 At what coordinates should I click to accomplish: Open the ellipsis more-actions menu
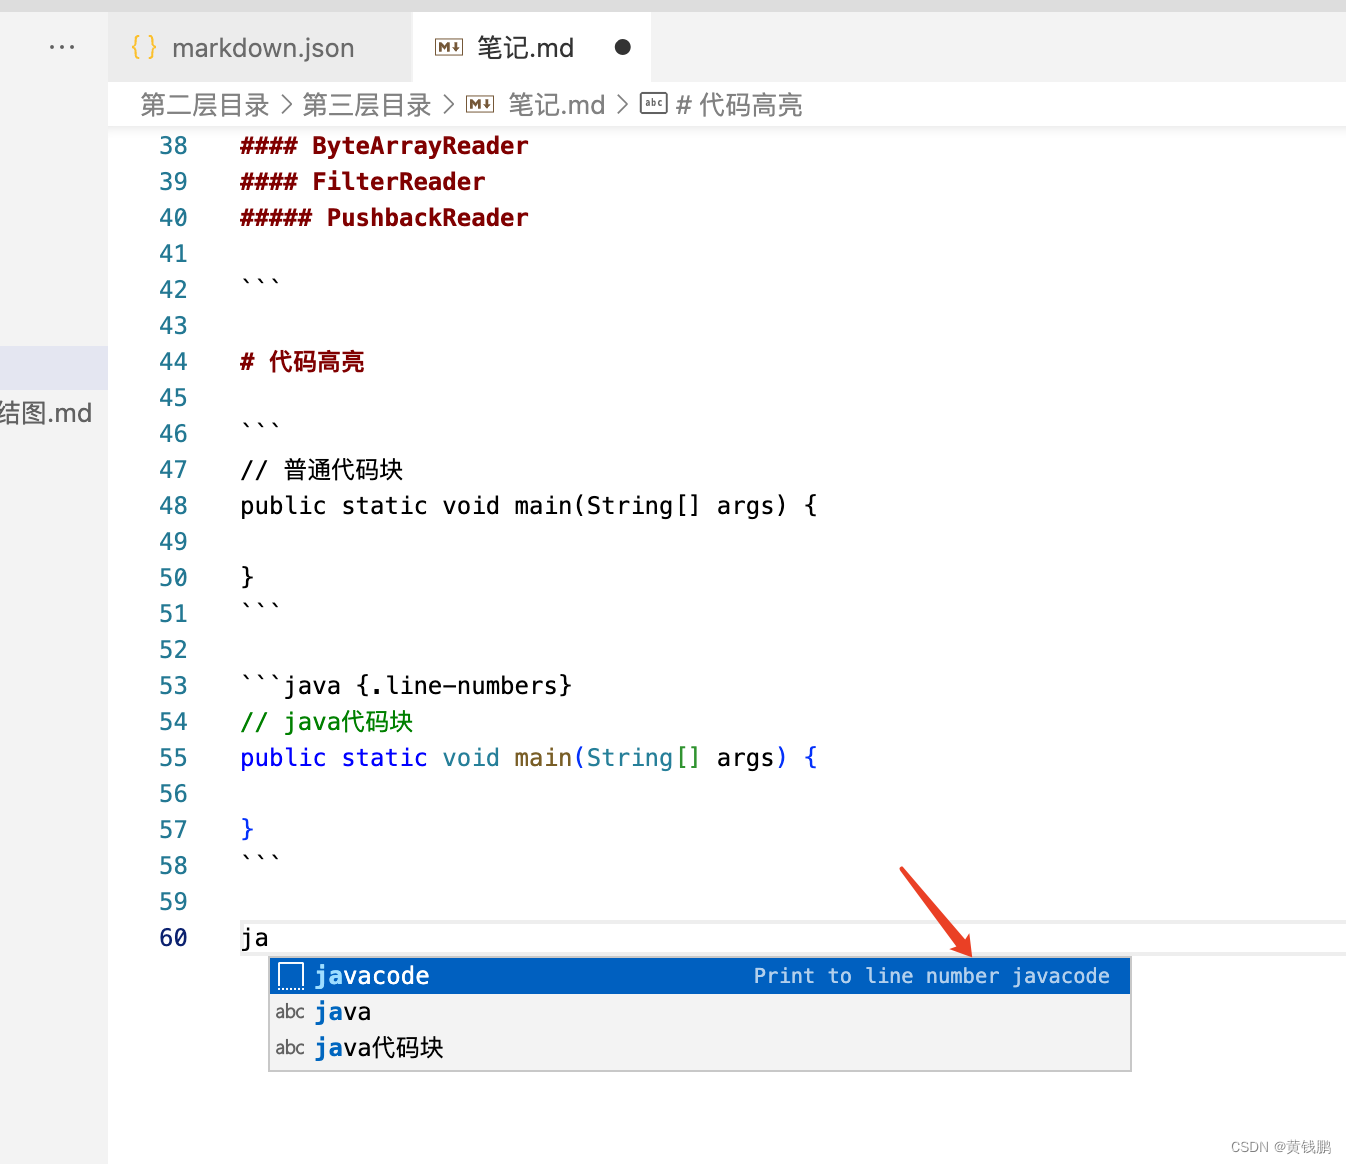point(62,47)
